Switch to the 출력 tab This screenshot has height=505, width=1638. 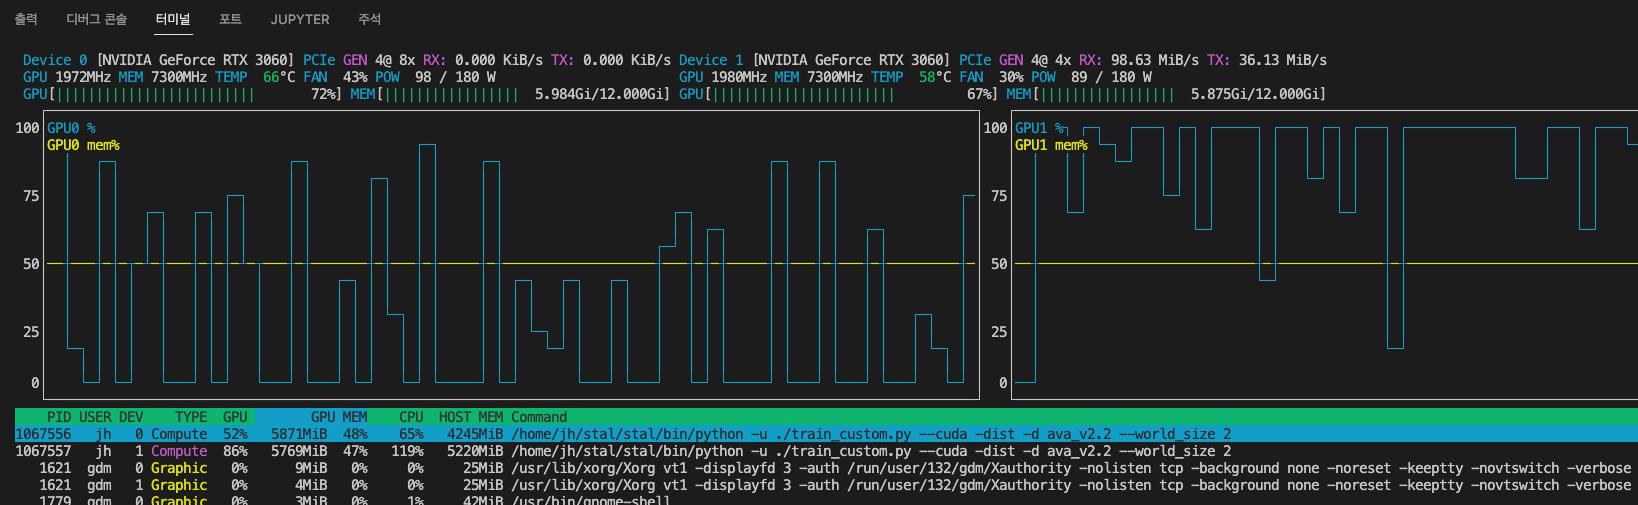pyautogui.click(x=26, y=19)
